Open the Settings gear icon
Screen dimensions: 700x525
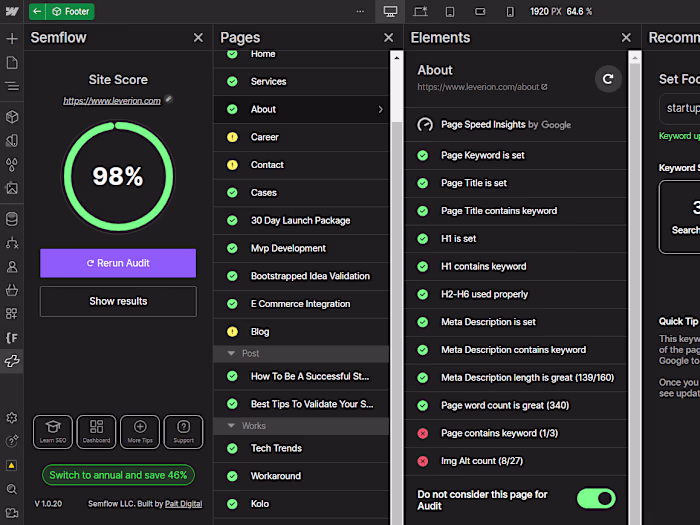point(12,417)
